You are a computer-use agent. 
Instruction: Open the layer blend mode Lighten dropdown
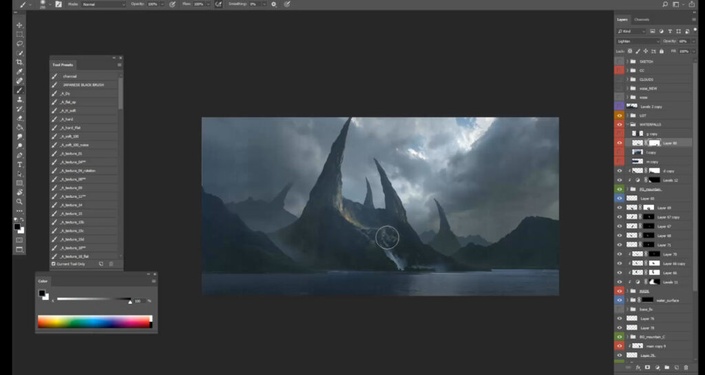tap(638, 41)
